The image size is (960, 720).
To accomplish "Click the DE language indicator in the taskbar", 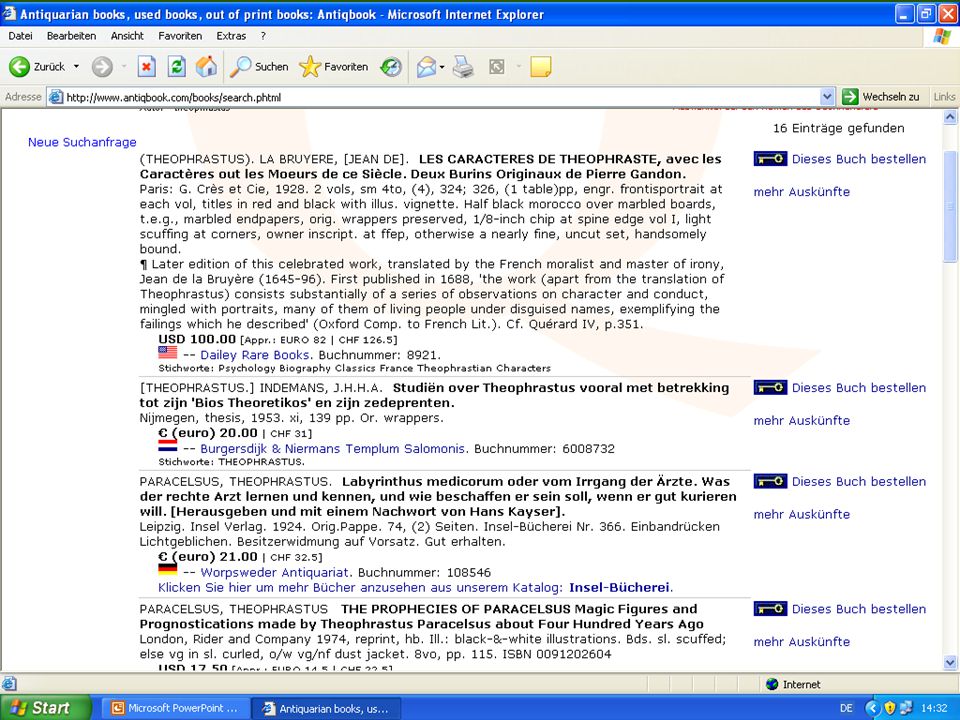I will coord(846,708).
